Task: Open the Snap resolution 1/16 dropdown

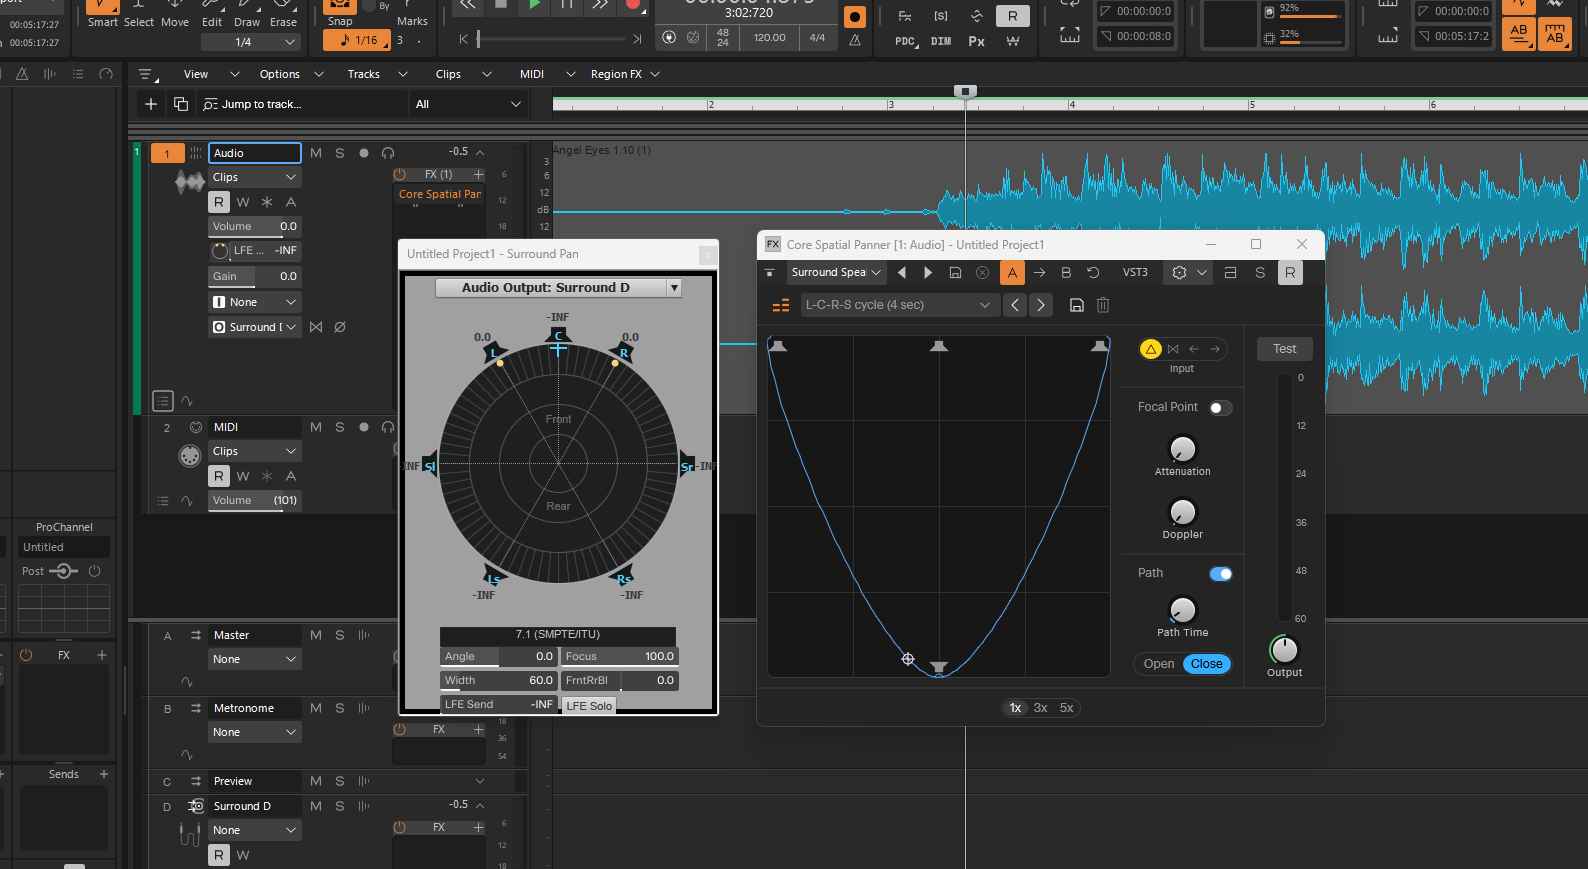Action: 357,40
